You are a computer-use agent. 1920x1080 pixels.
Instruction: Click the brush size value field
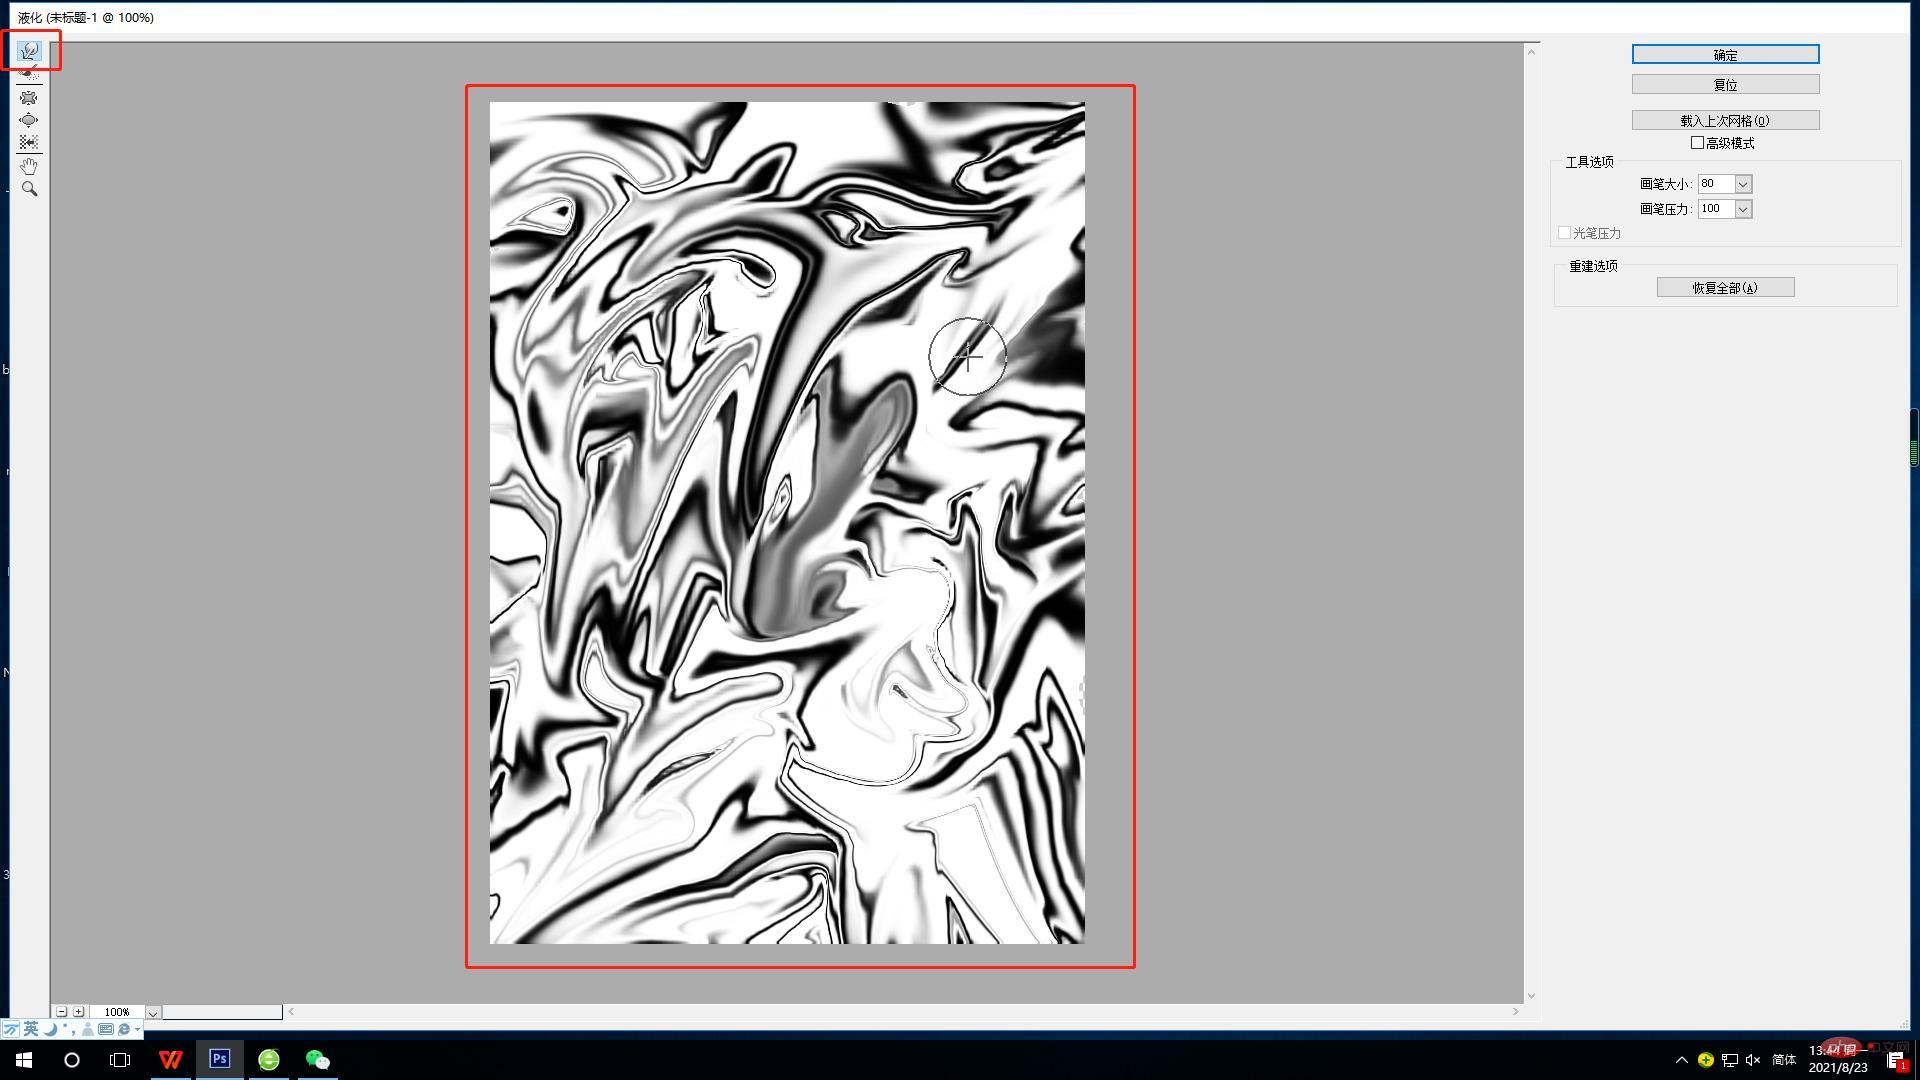(x=1714, y=184)
